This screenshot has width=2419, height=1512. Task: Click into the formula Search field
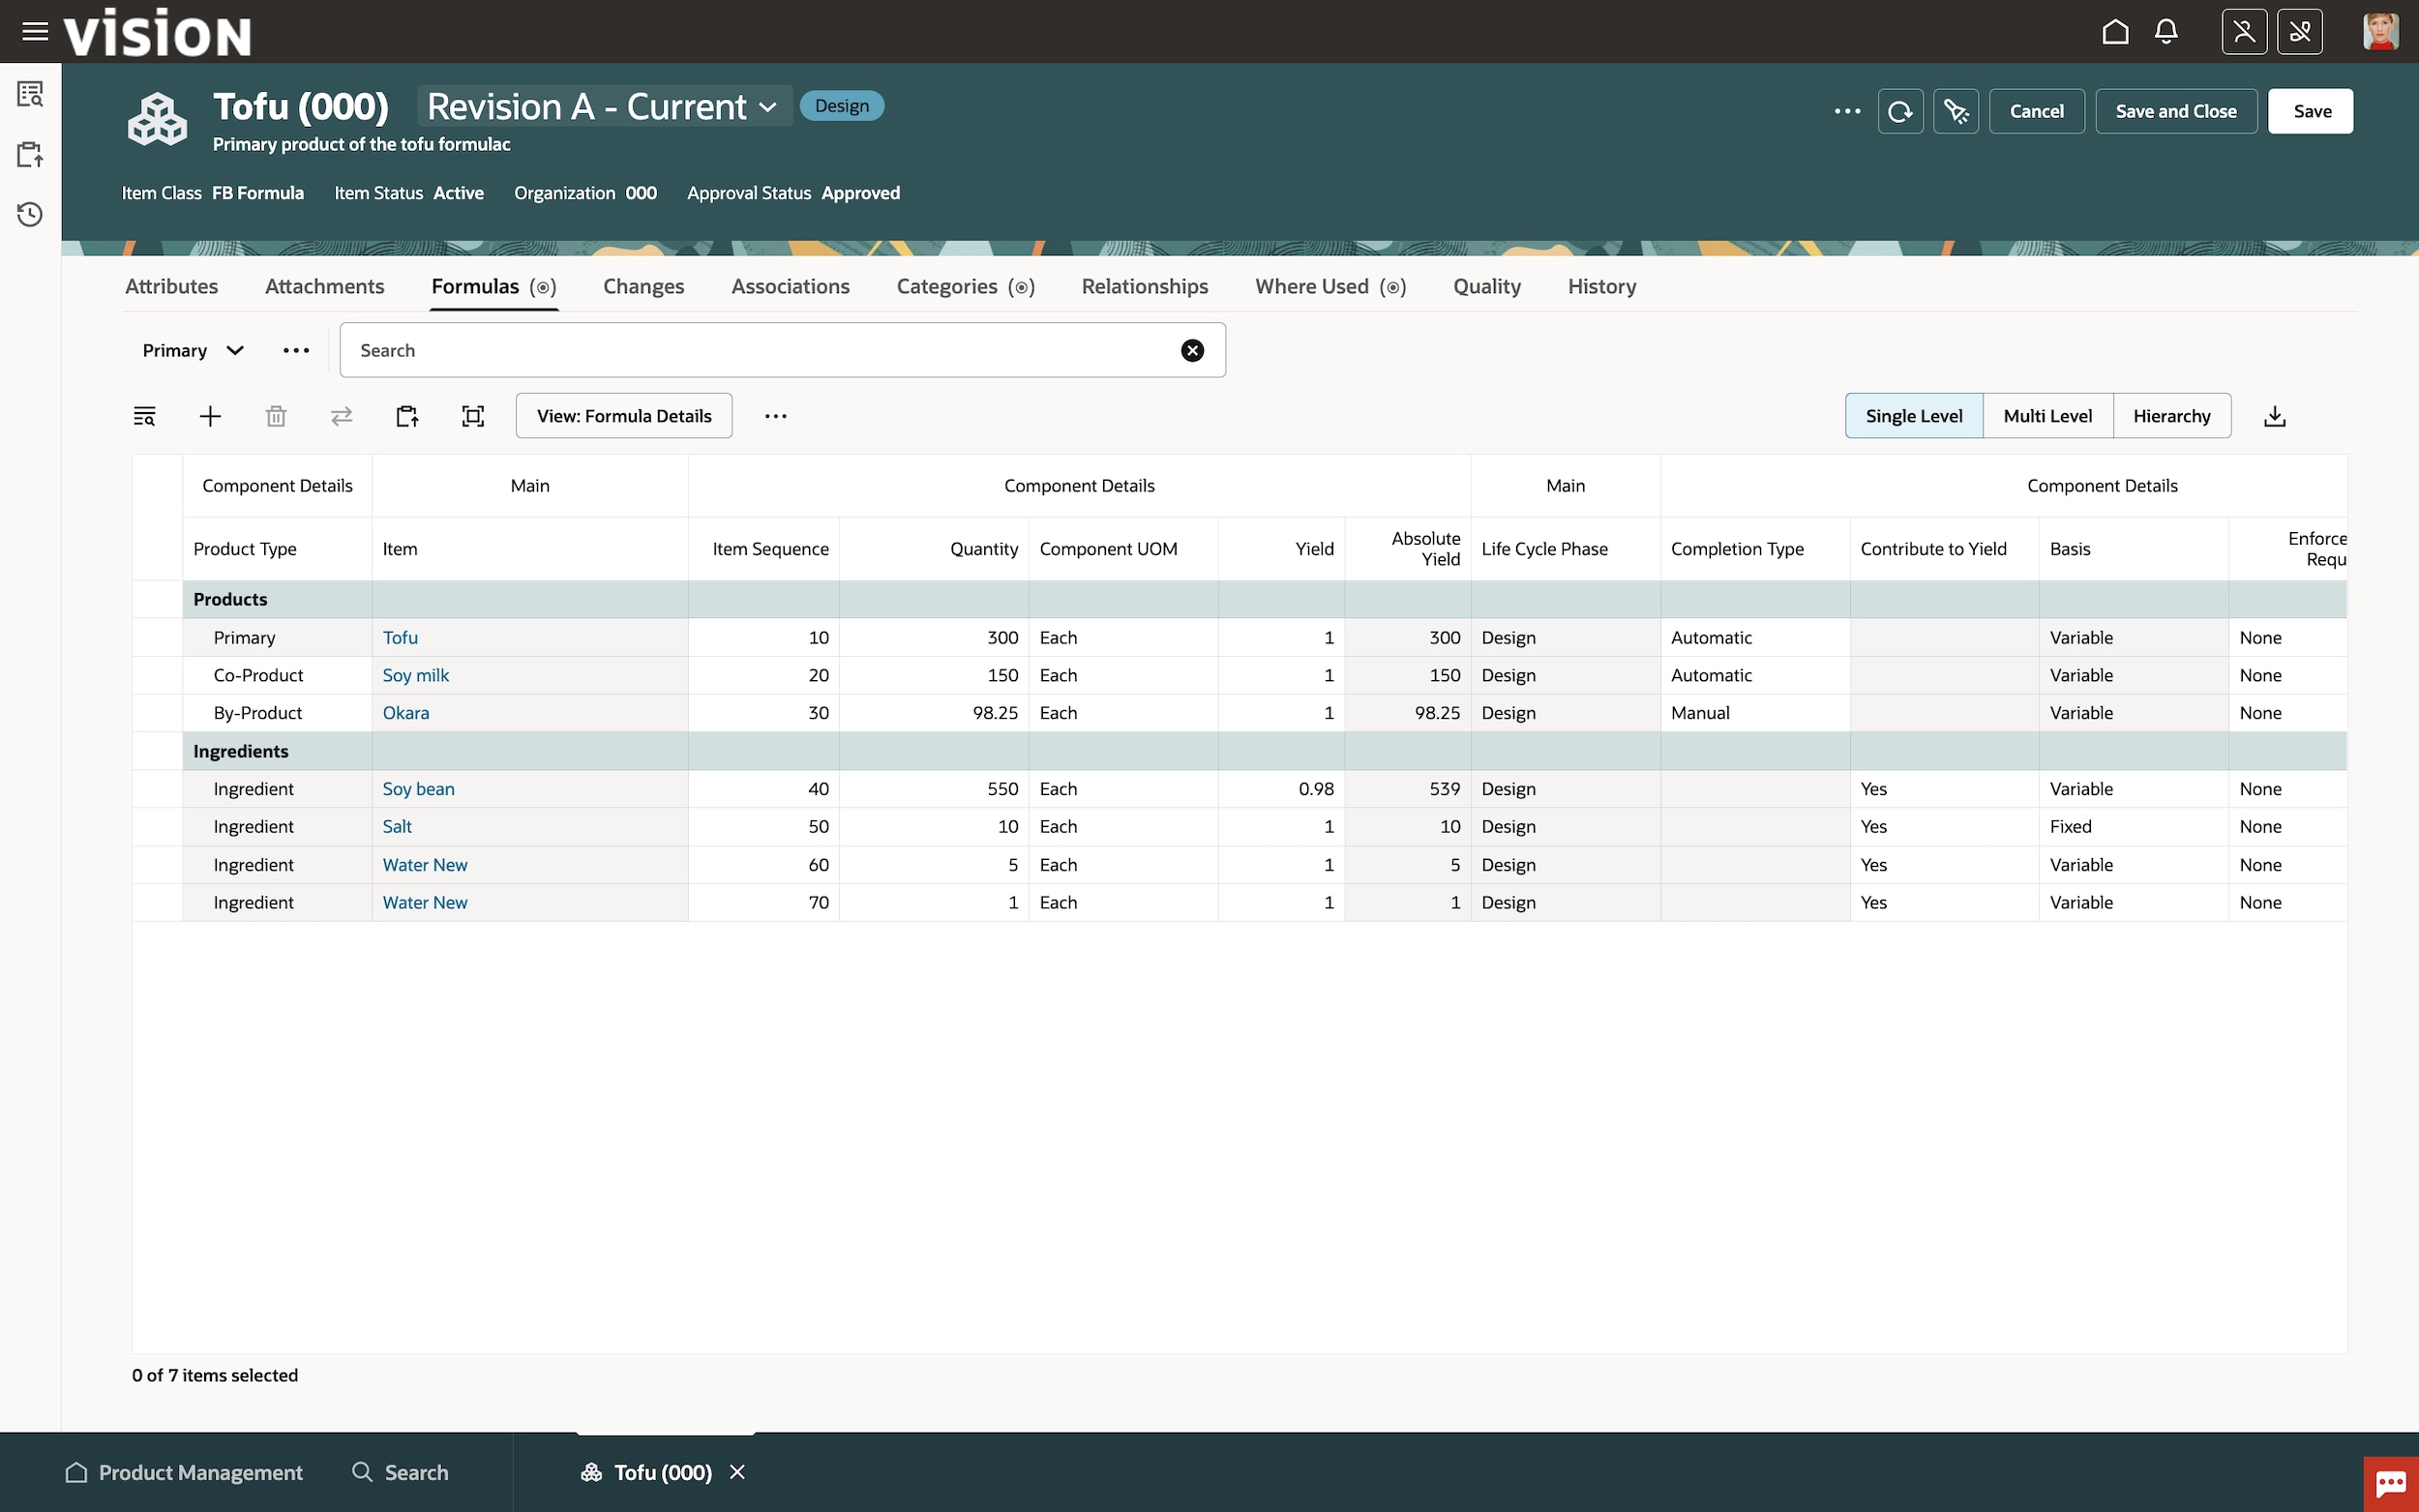pos(760,350)
